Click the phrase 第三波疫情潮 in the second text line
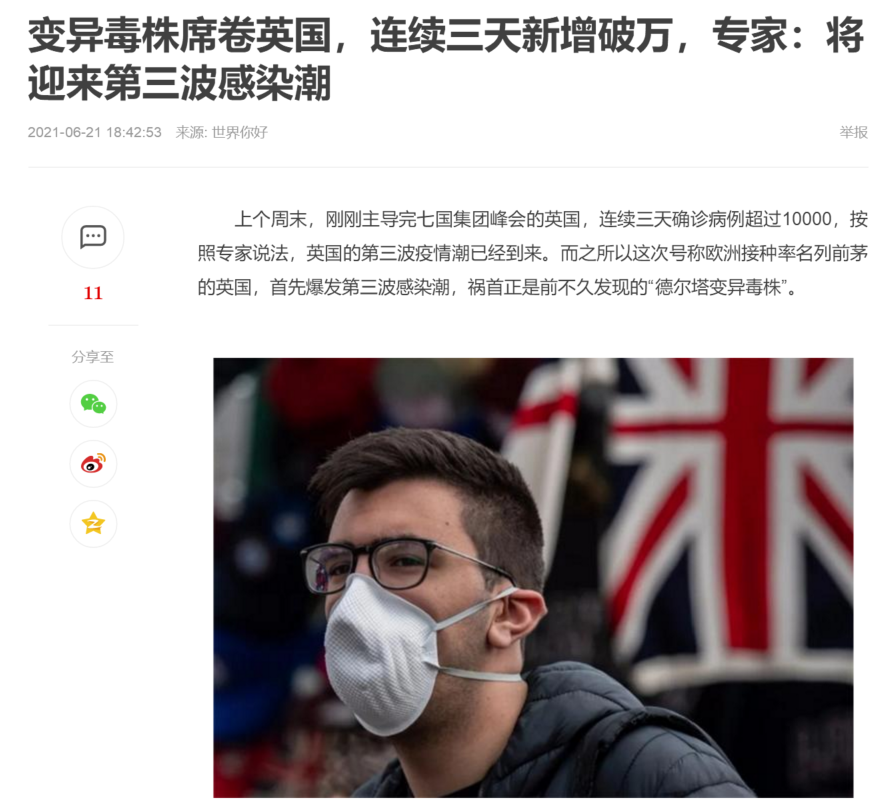The height and width of the screenshot is (802, 887). pos(415,253)
